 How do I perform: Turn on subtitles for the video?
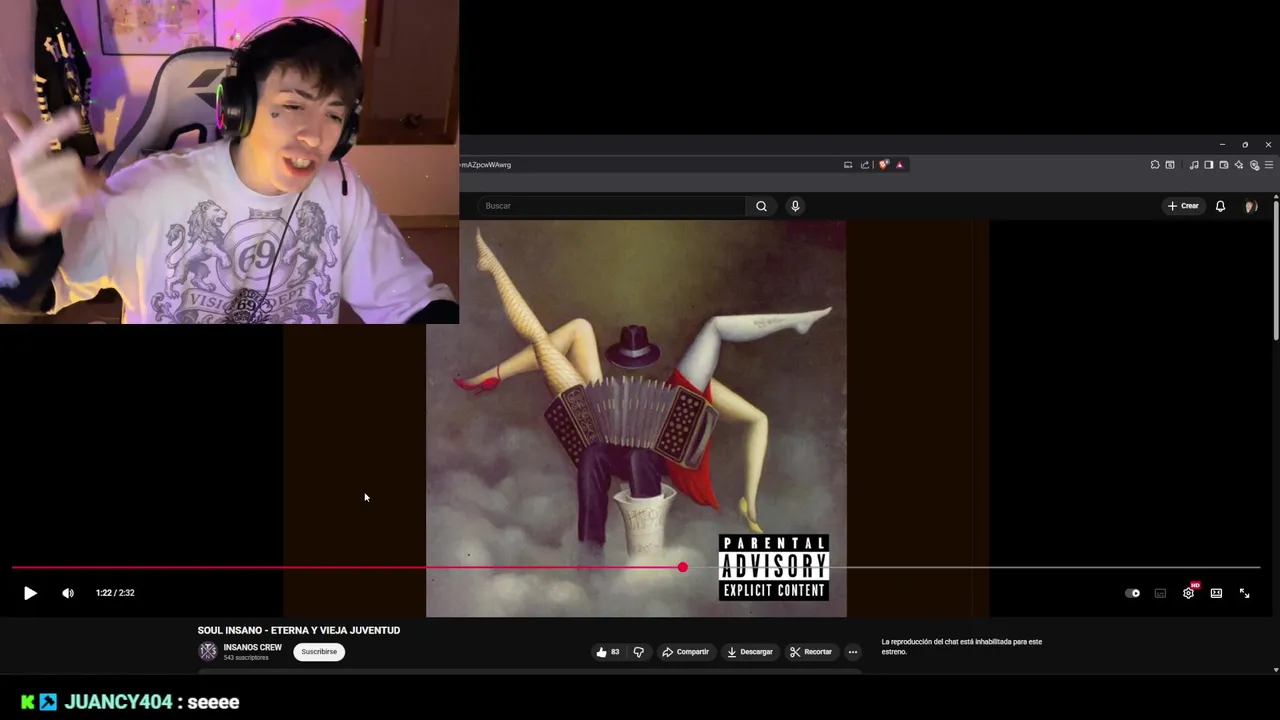(x=1160, y=593)
